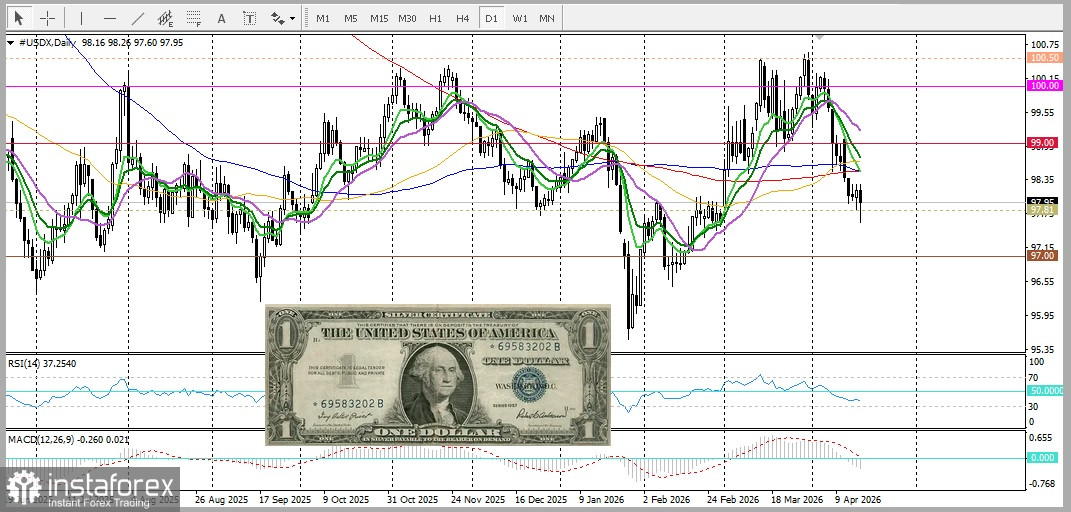
Task: Click the -0.768 MACD scale value
Action: (x=1042, y=483)
